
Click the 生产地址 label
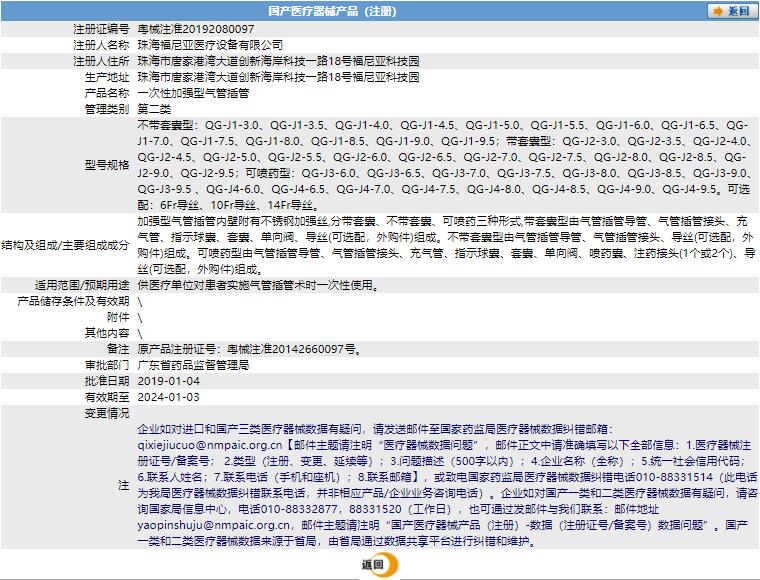pyautogui.click(x=107, y=77)
